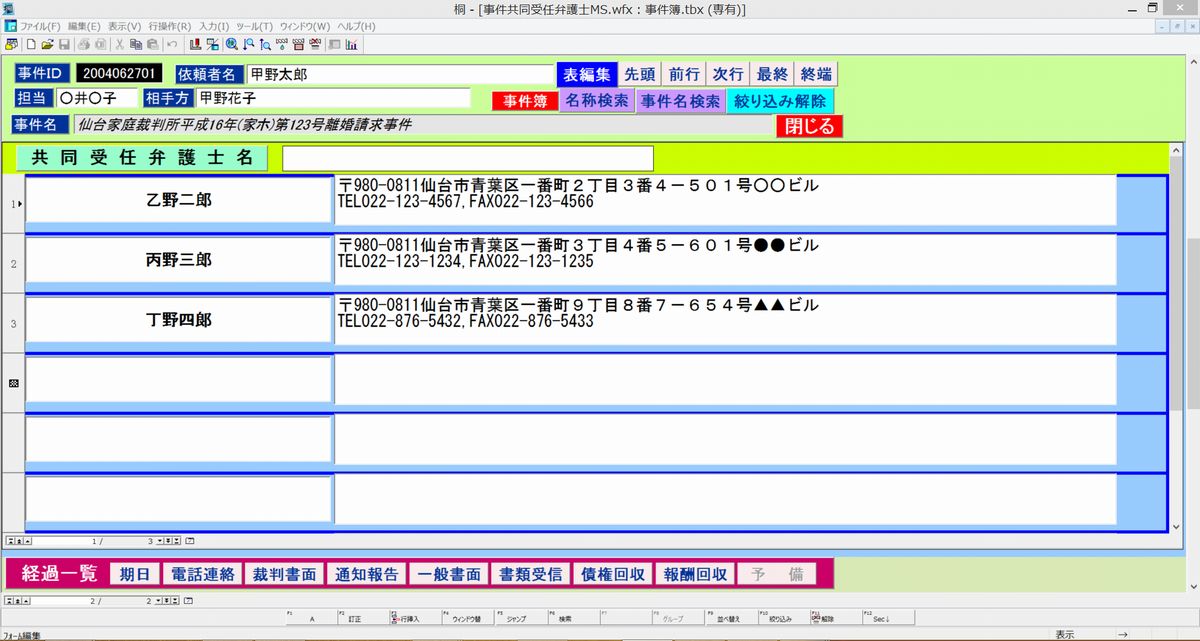Viewport: 1200px width, 641px height.
Task: Click the 報酬回収 button
Action: pos(696,574)
